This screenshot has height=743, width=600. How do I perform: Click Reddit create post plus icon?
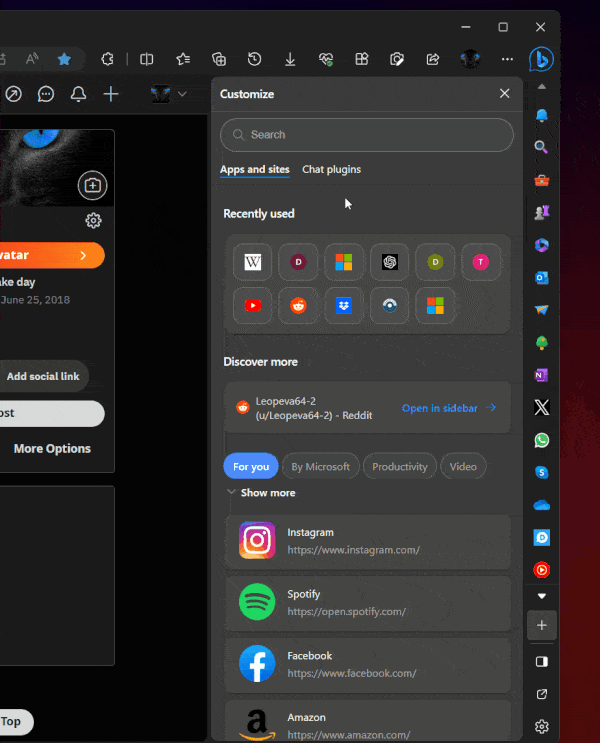(x=111, y=94)
